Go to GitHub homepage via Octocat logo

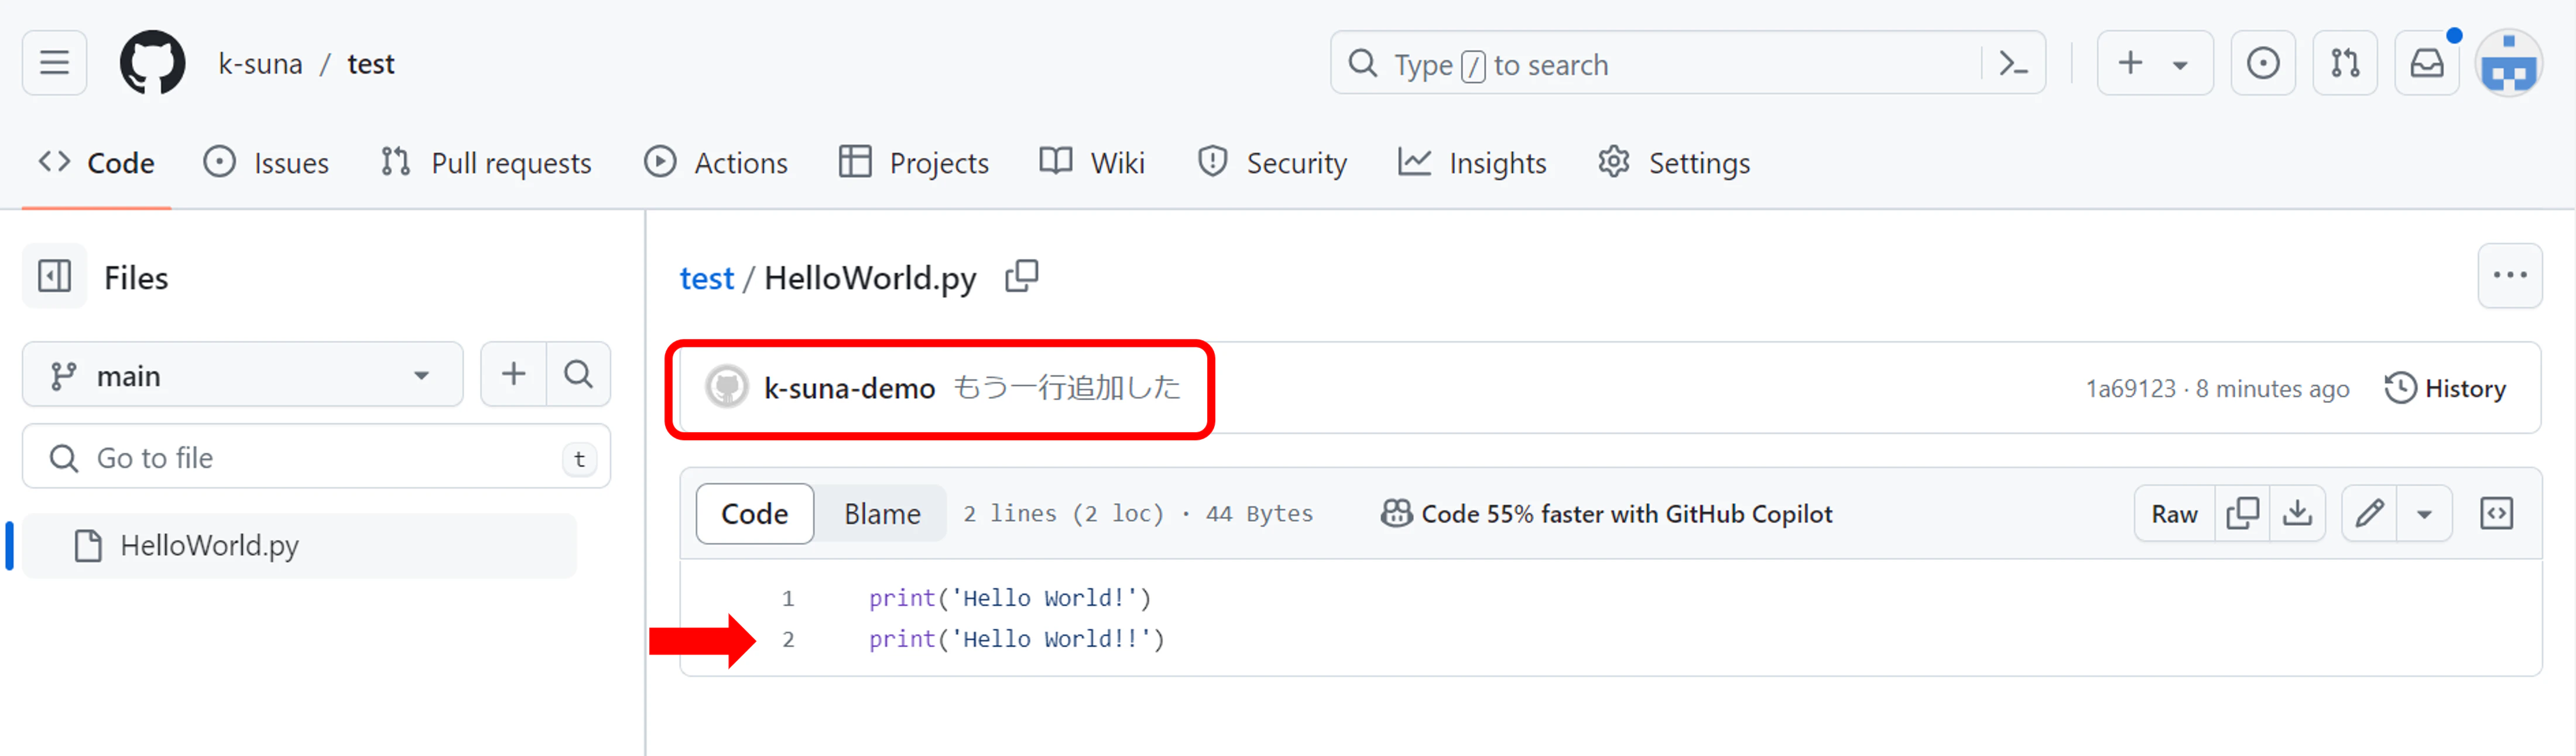152,63
